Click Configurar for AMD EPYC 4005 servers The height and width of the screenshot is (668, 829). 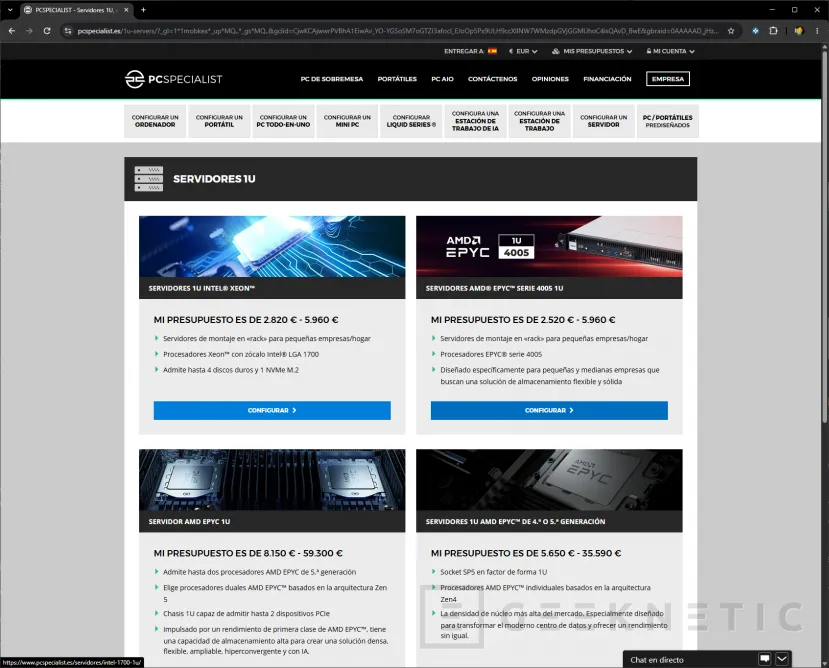[549, 410]
